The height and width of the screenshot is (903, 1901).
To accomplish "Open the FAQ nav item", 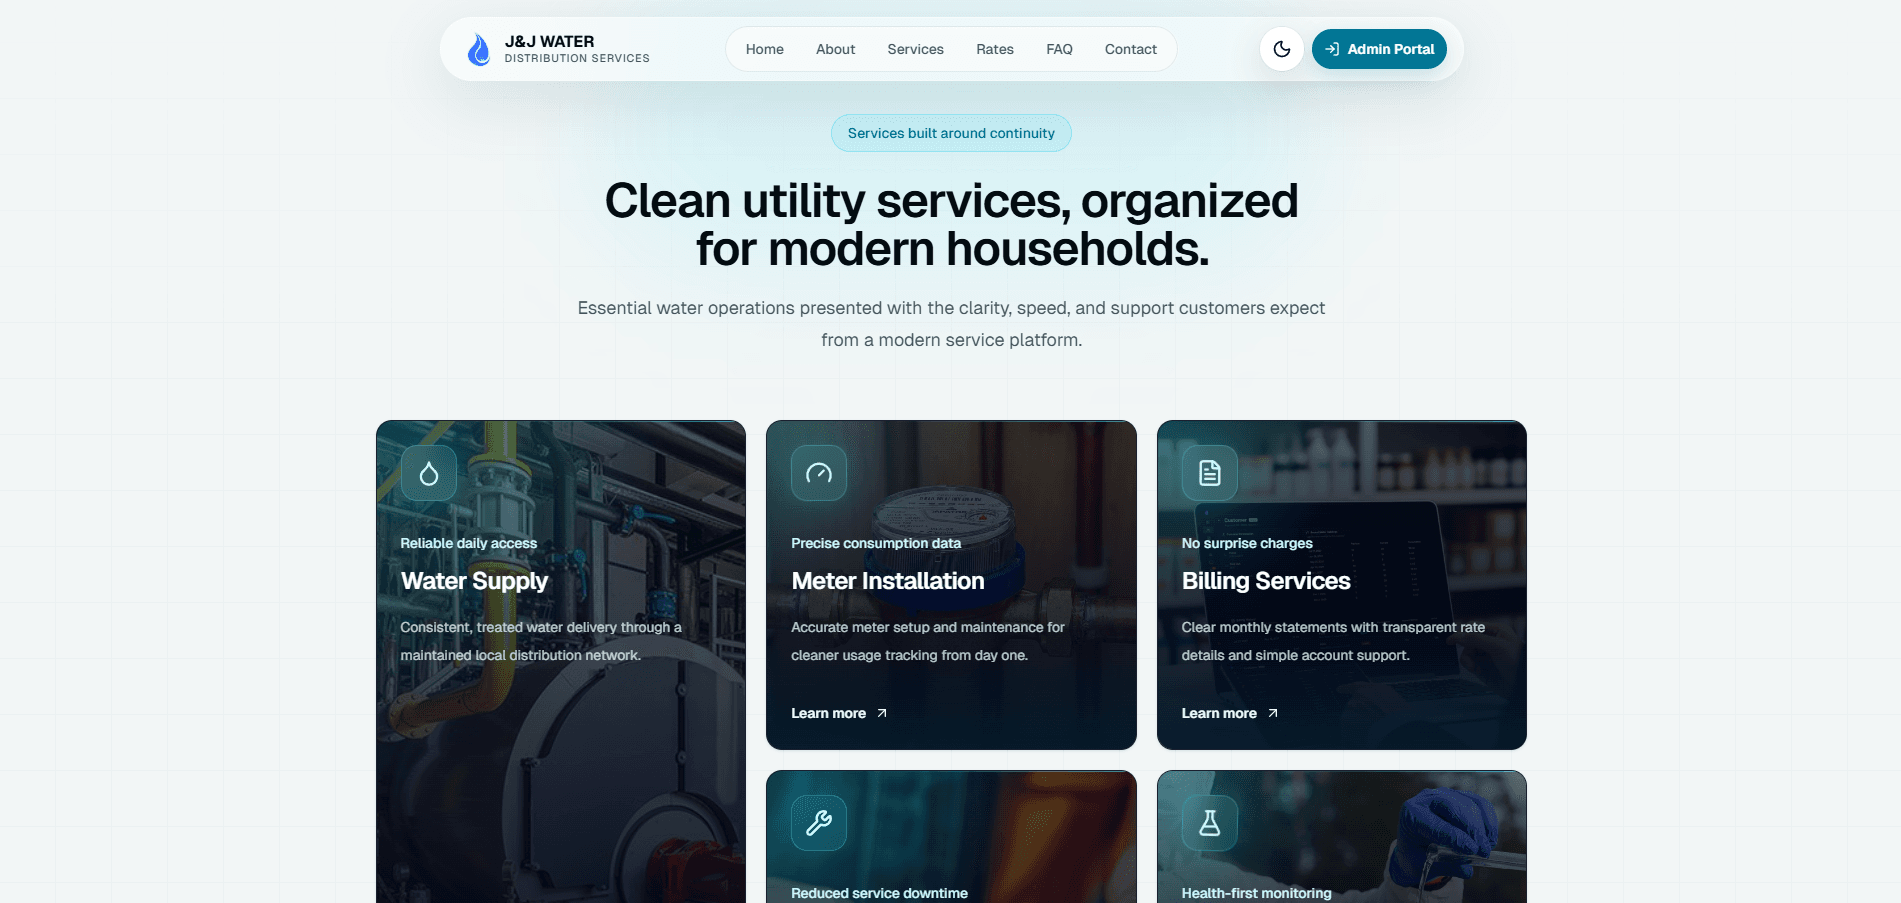I will [1059, 49].
